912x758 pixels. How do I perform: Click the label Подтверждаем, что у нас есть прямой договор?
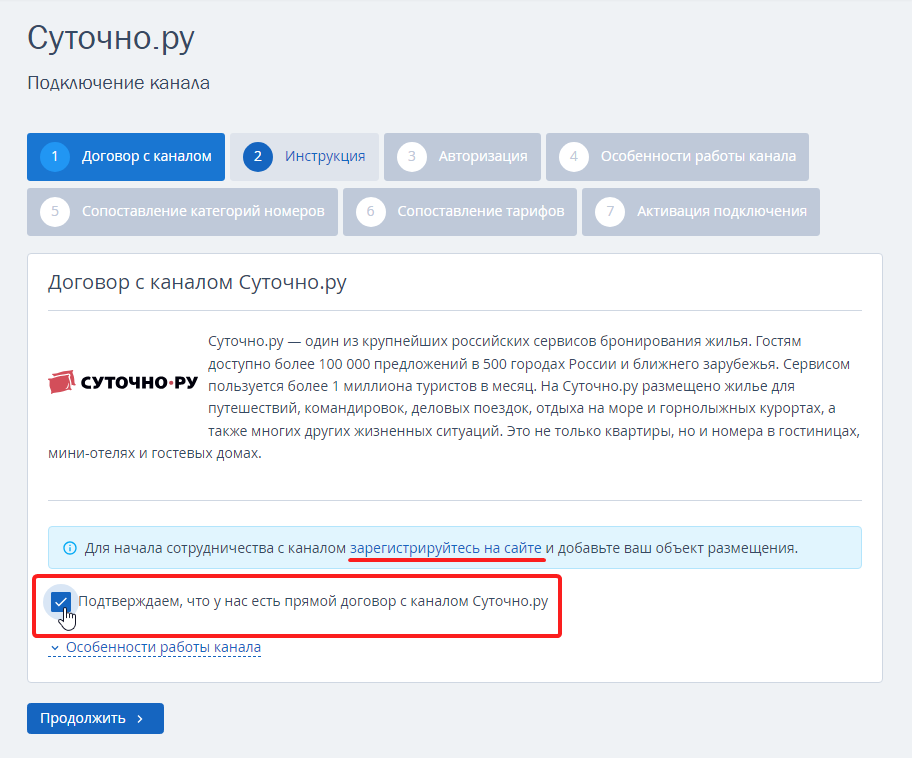(313, 601)
